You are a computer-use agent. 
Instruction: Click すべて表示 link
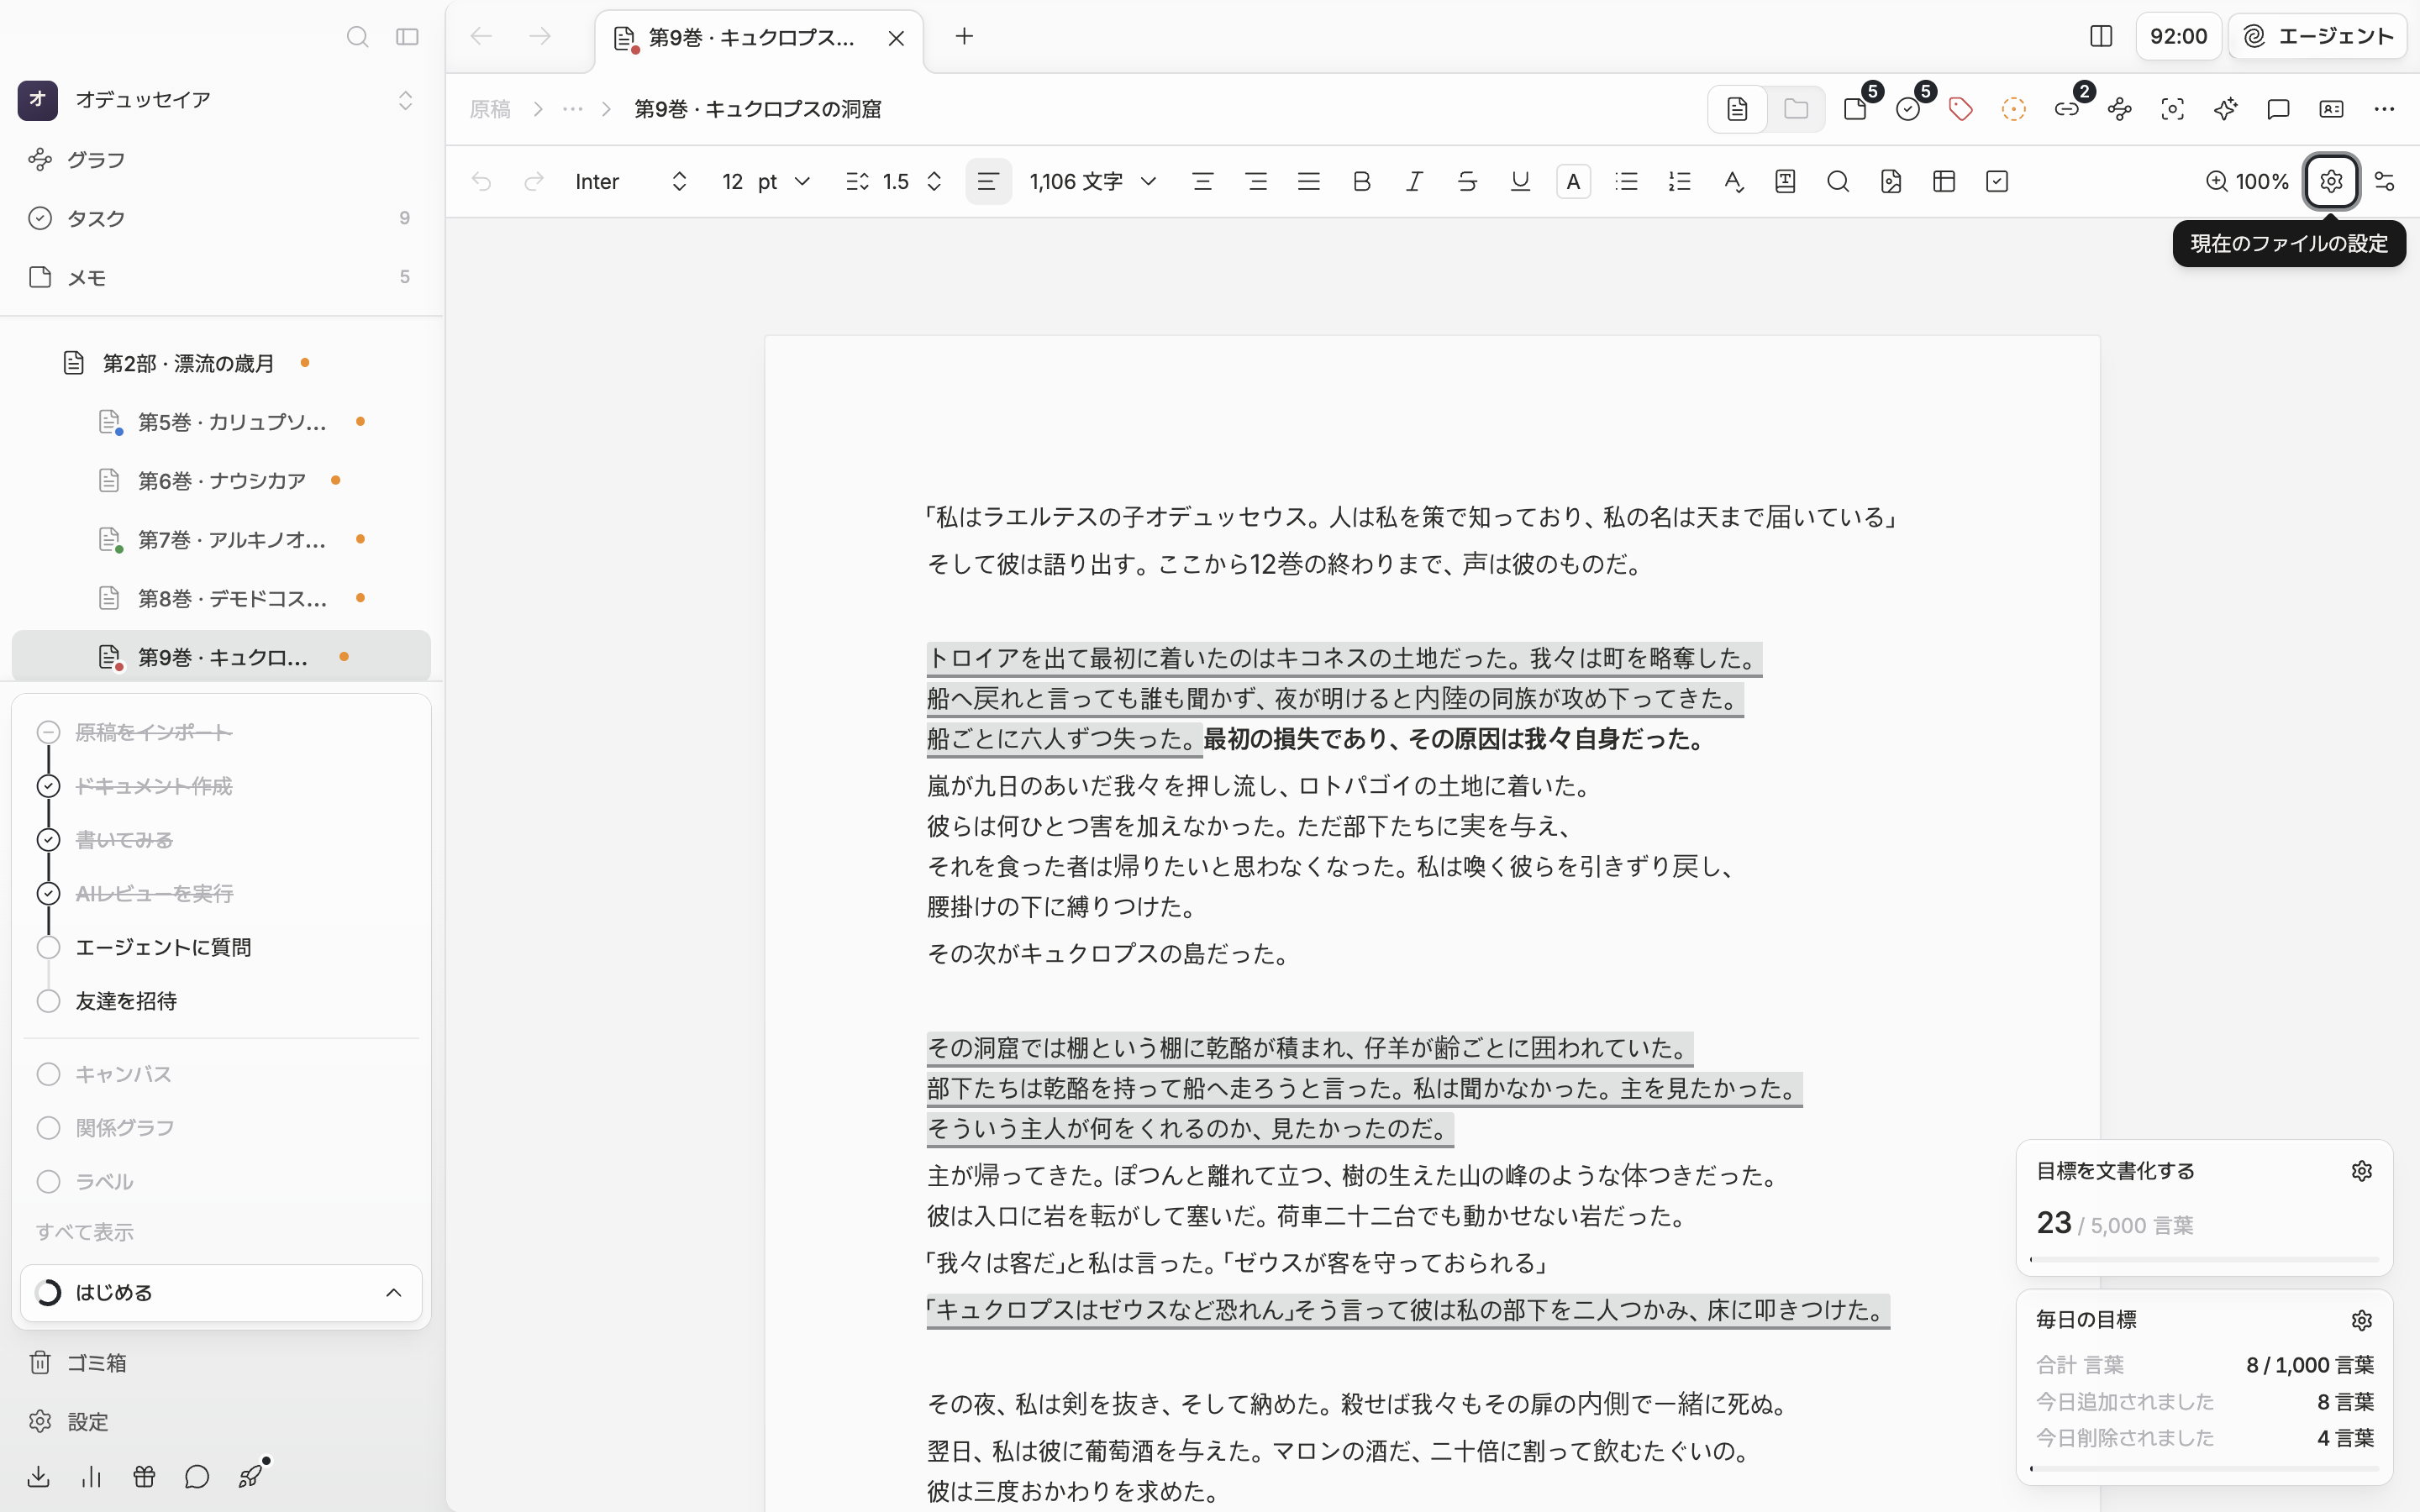[x=85, y=1232]
